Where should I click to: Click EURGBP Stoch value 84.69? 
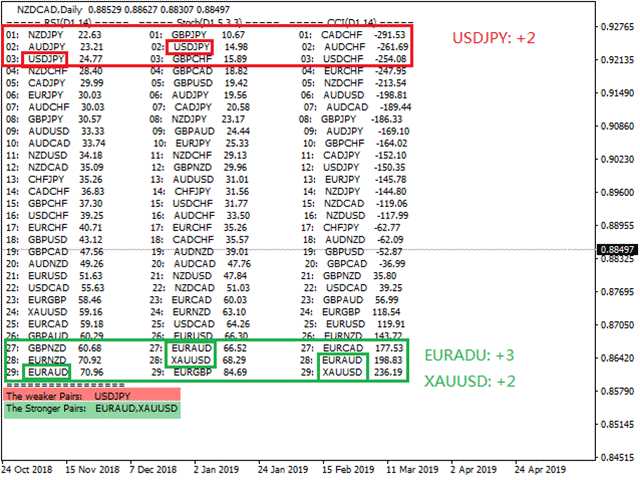click(235, 372)
